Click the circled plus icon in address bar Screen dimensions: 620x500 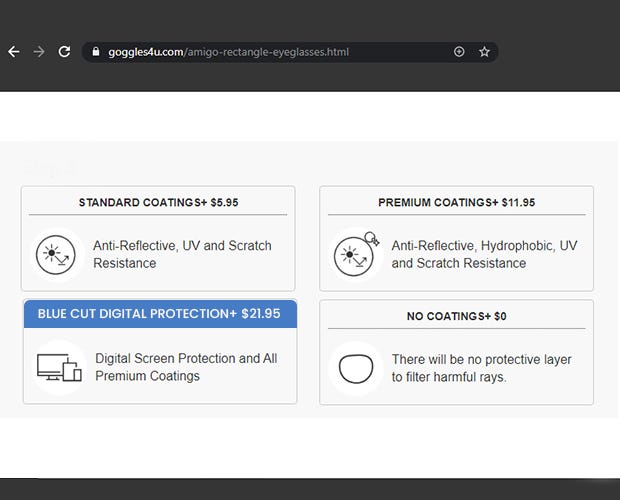click(459, 52)
